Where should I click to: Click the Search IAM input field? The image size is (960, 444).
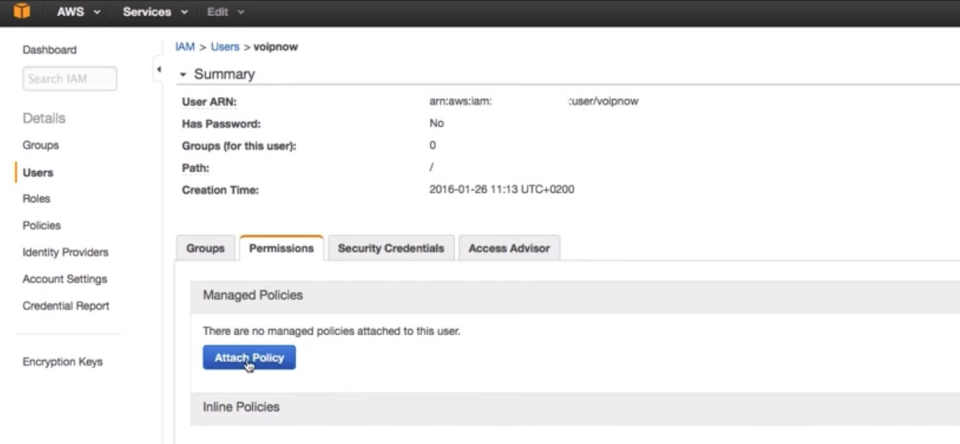pos(69,79)
